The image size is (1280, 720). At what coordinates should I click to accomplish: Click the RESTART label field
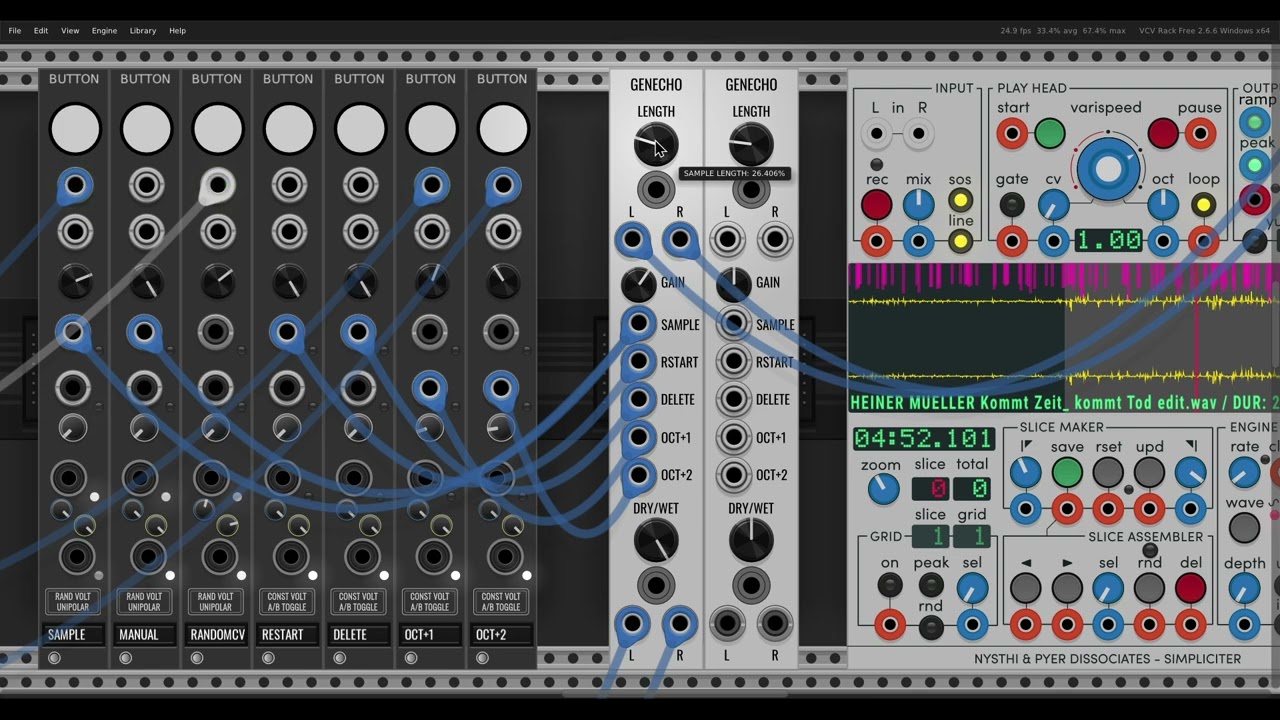click(x=288, y=635)
